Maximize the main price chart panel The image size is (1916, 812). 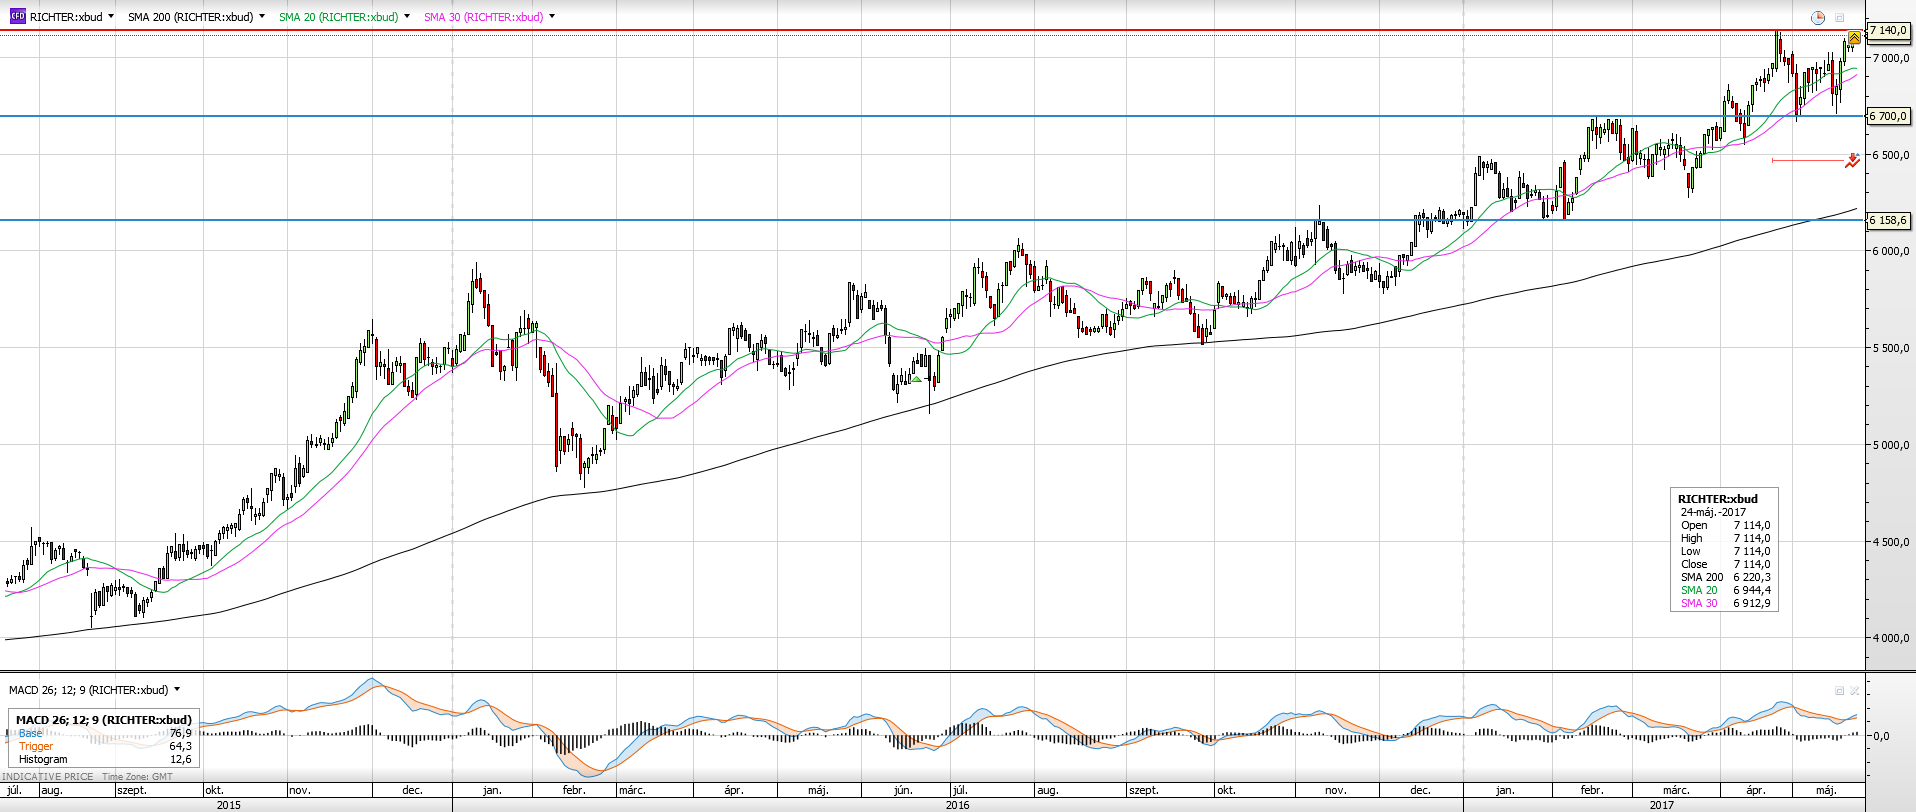point(1839,17)
